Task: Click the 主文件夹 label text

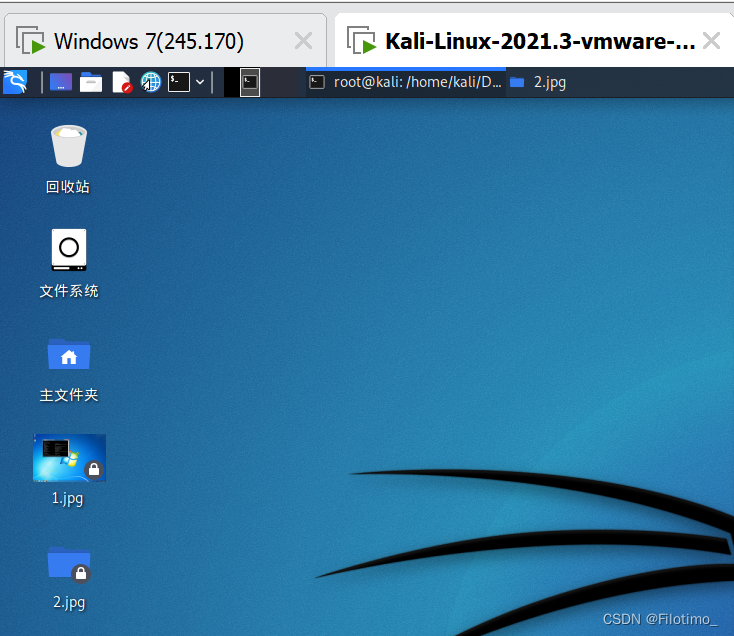Action: pyautogui.click(x=69, y=395)
